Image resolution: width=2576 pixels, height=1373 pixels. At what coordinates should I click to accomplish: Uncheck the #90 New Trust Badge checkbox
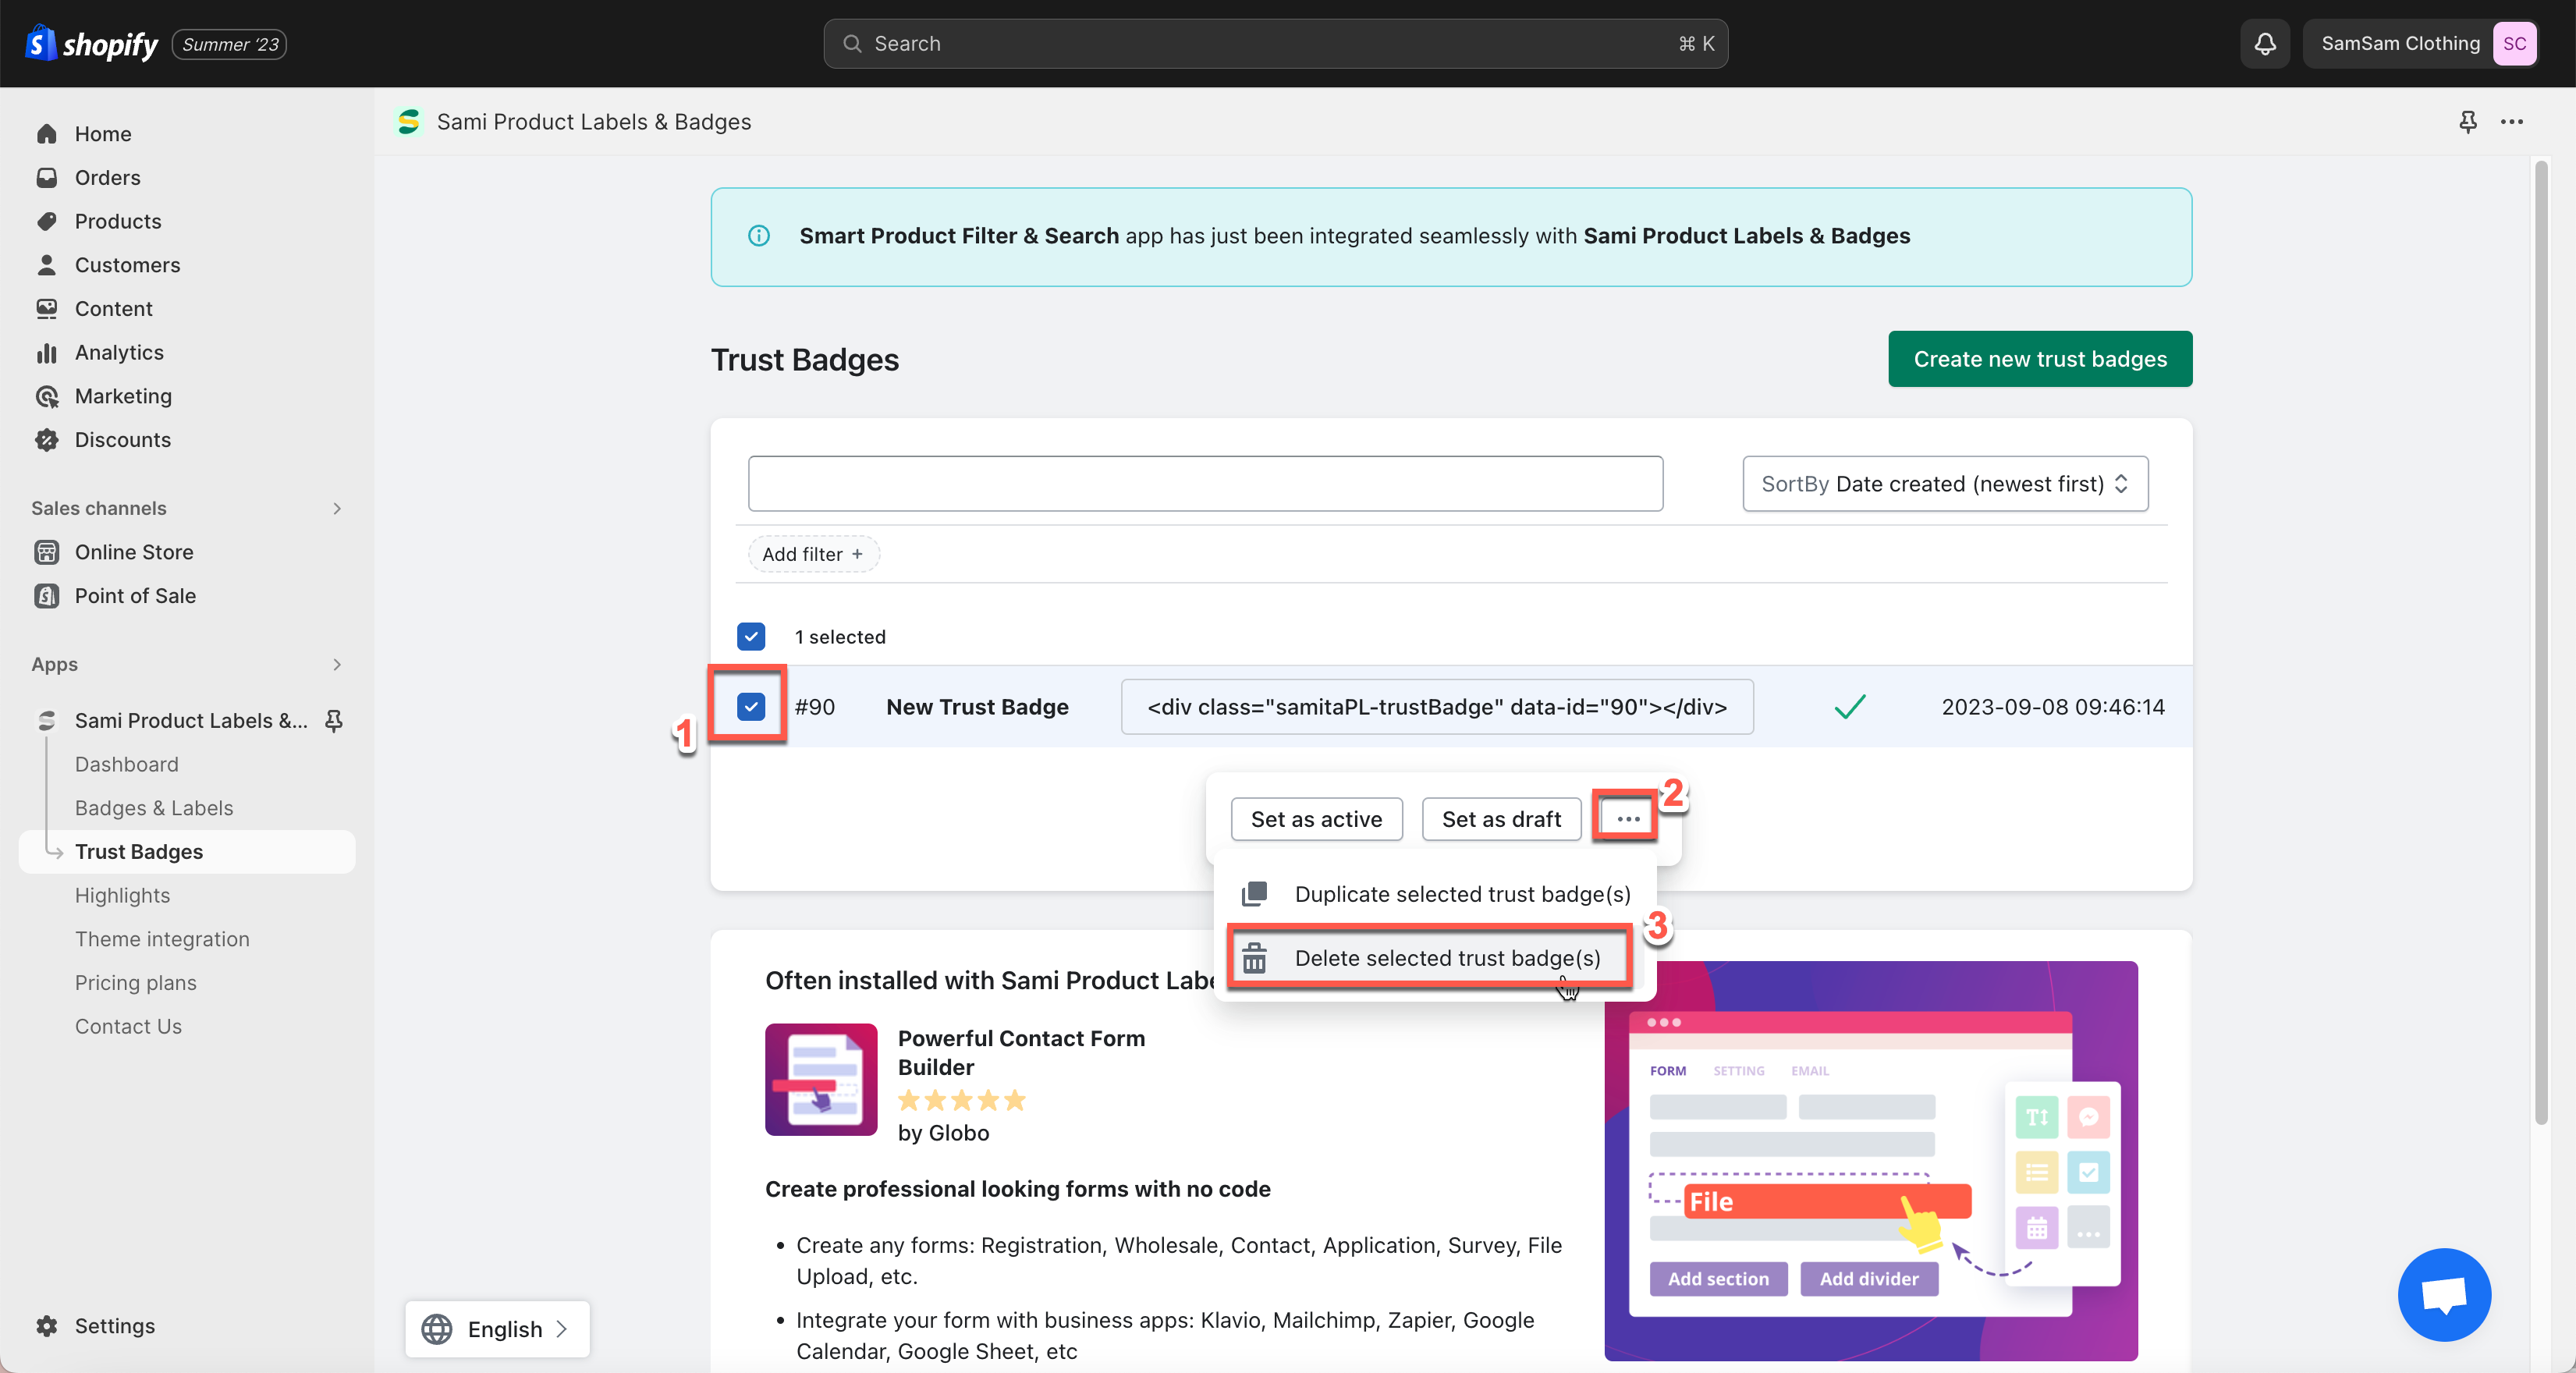tap(751, 707)
